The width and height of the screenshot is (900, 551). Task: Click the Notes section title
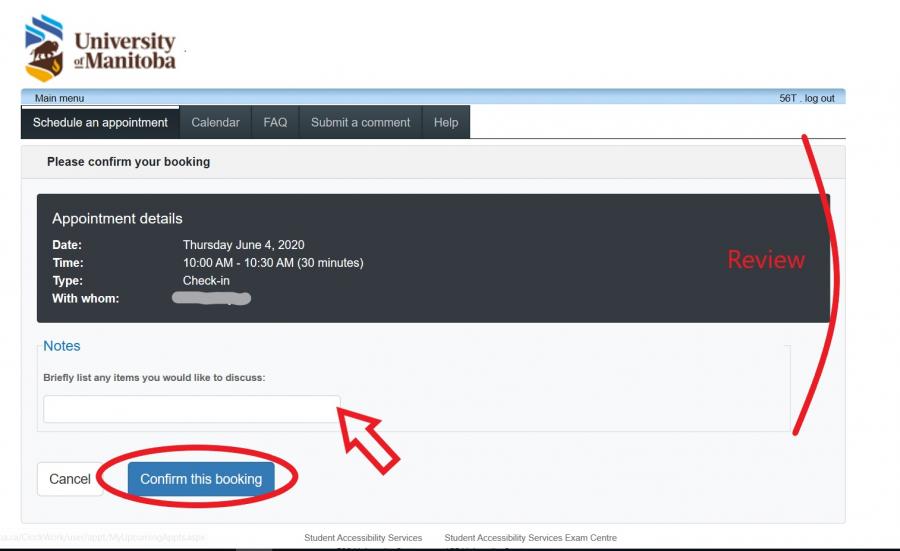point(62,346)
